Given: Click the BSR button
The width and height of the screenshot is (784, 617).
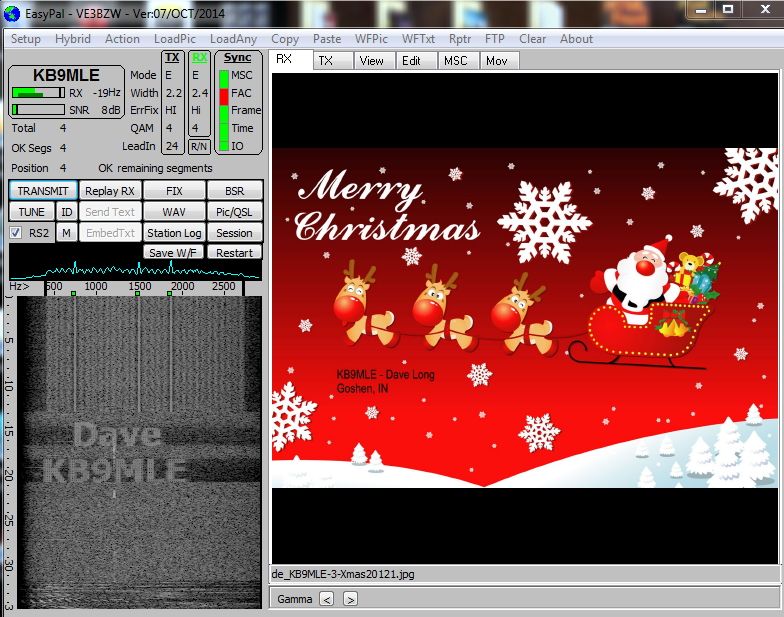Looking at the screenshot, I should click(234, 191).
